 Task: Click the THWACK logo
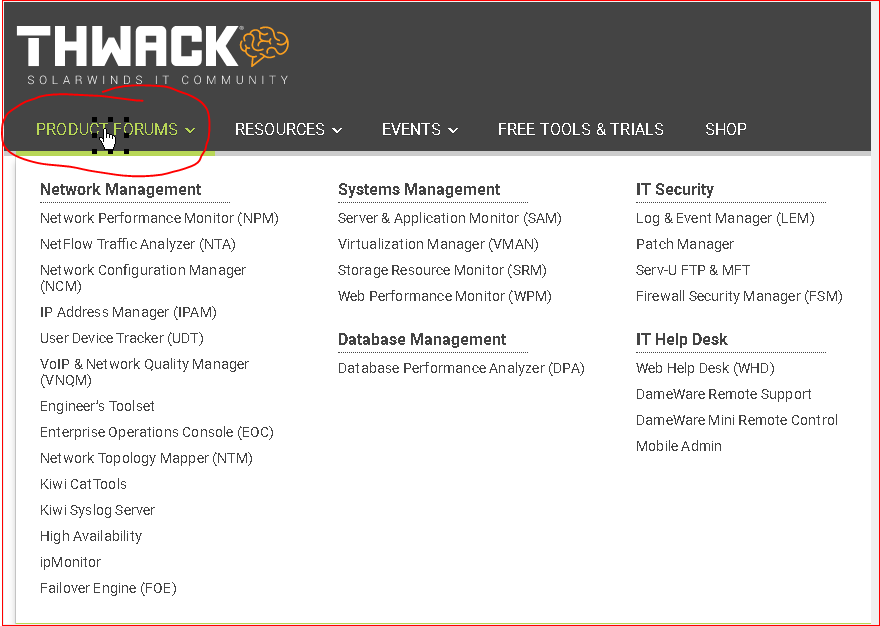click(x=153, y=54)
